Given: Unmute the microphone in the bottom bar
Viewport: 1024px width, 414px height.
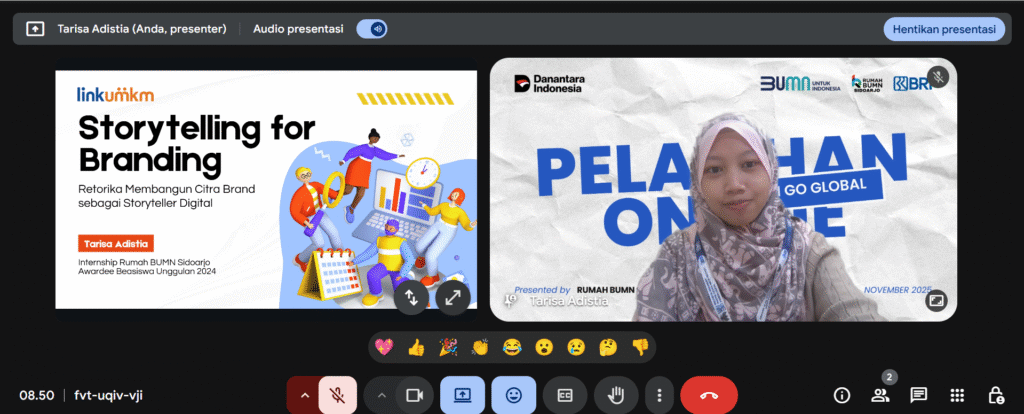Looking at the screenshot, I should coord(338,395).
